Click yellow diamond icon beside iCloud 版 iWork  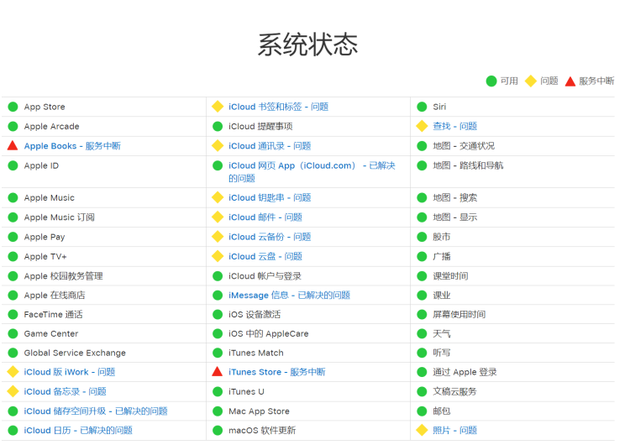coord(13,372)
